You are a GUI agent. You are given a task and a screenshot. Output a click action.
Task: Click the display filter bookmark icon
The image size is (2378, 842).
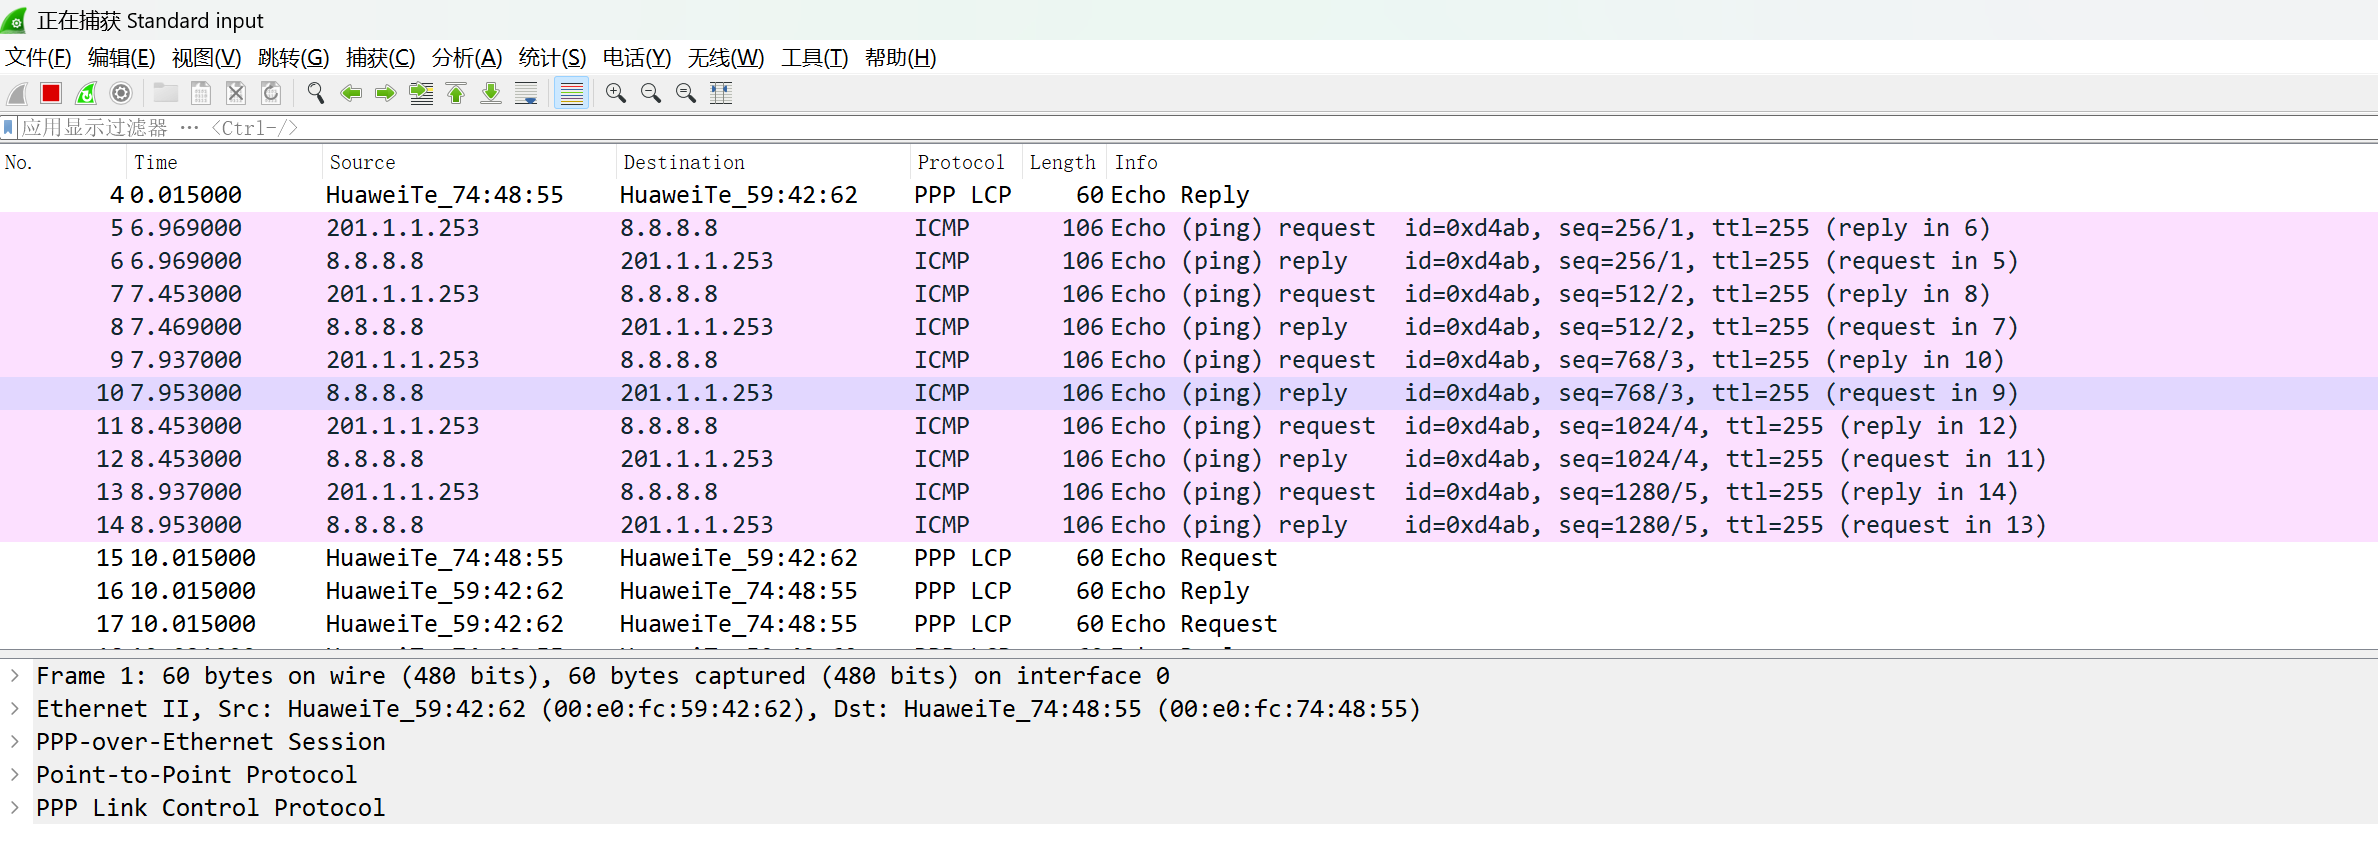[9, 127]
